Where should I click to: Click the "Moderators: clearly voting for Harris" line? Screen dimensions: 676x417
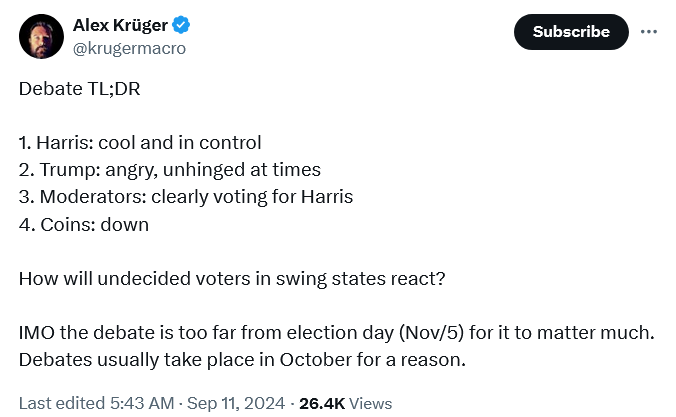point(185,196)
